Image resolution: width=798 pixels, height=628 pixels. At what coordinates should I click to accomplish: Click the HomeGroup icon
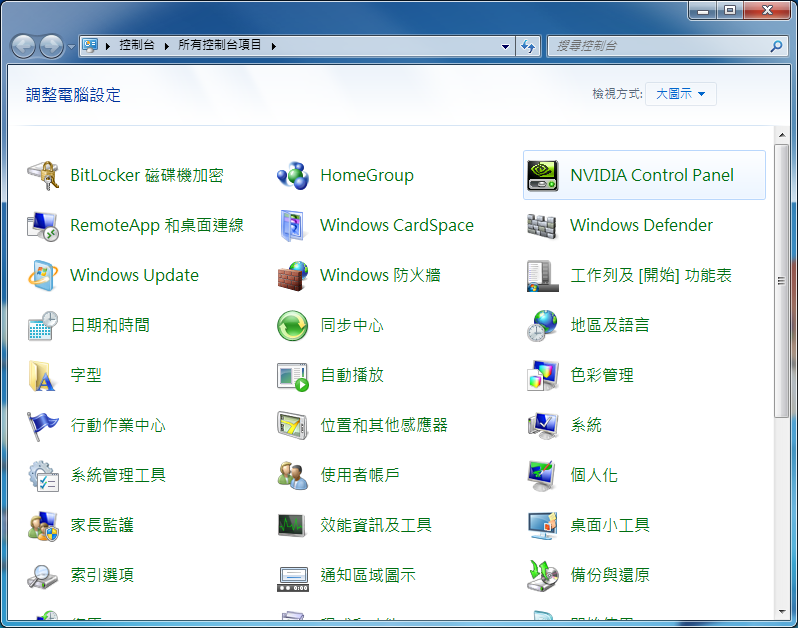pos(293,176)
